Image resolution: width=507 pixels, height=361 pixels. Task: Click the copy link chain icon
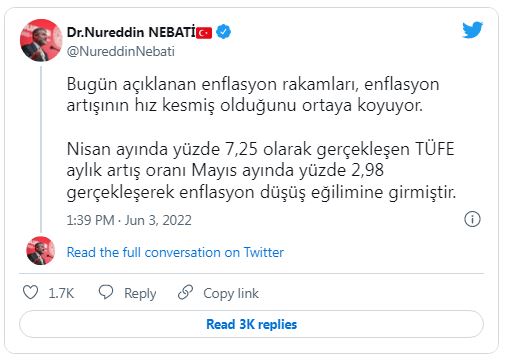[185, 292]
